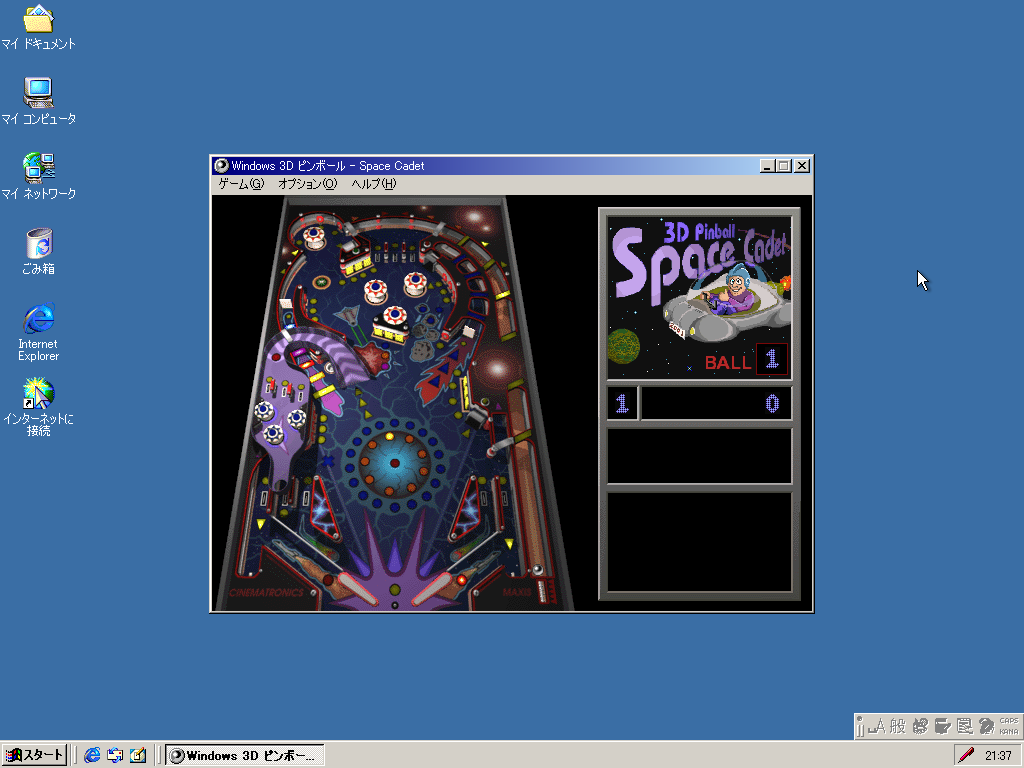Click the ball plunger at lower right

[545, 592]
